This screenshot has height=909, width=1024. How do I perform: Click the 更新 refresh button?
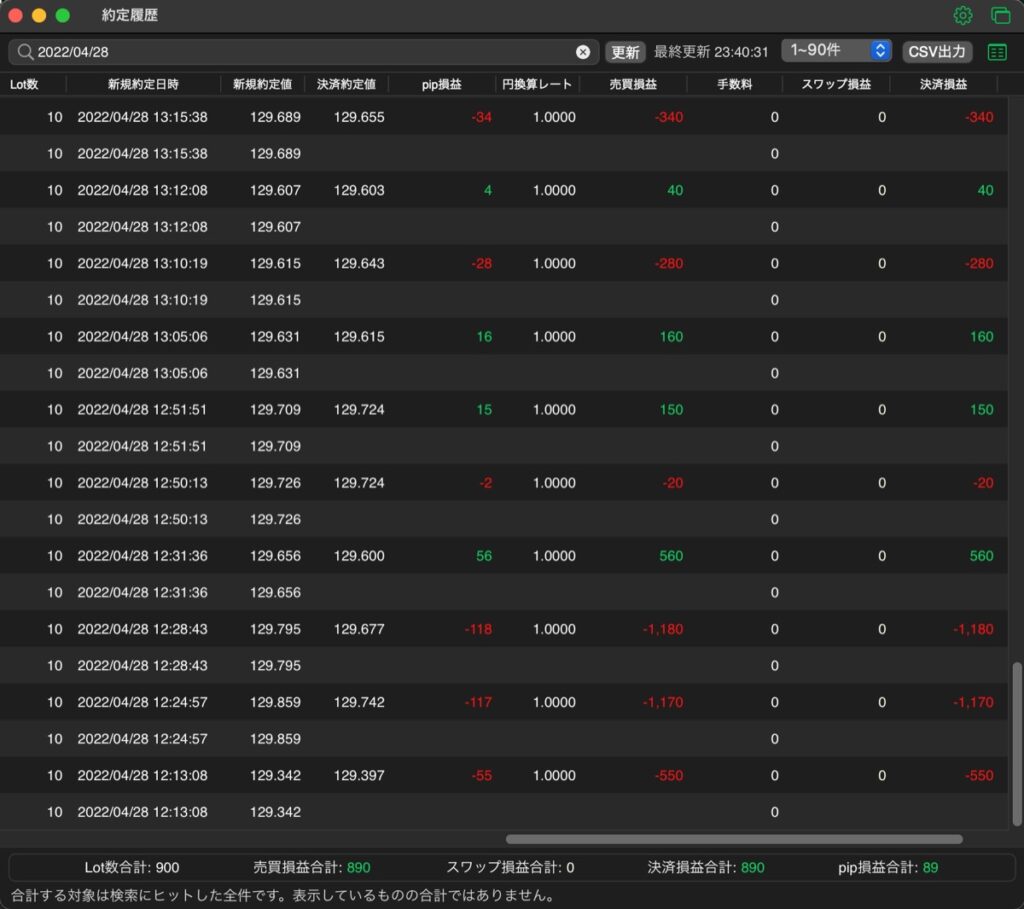coord(625,52)
